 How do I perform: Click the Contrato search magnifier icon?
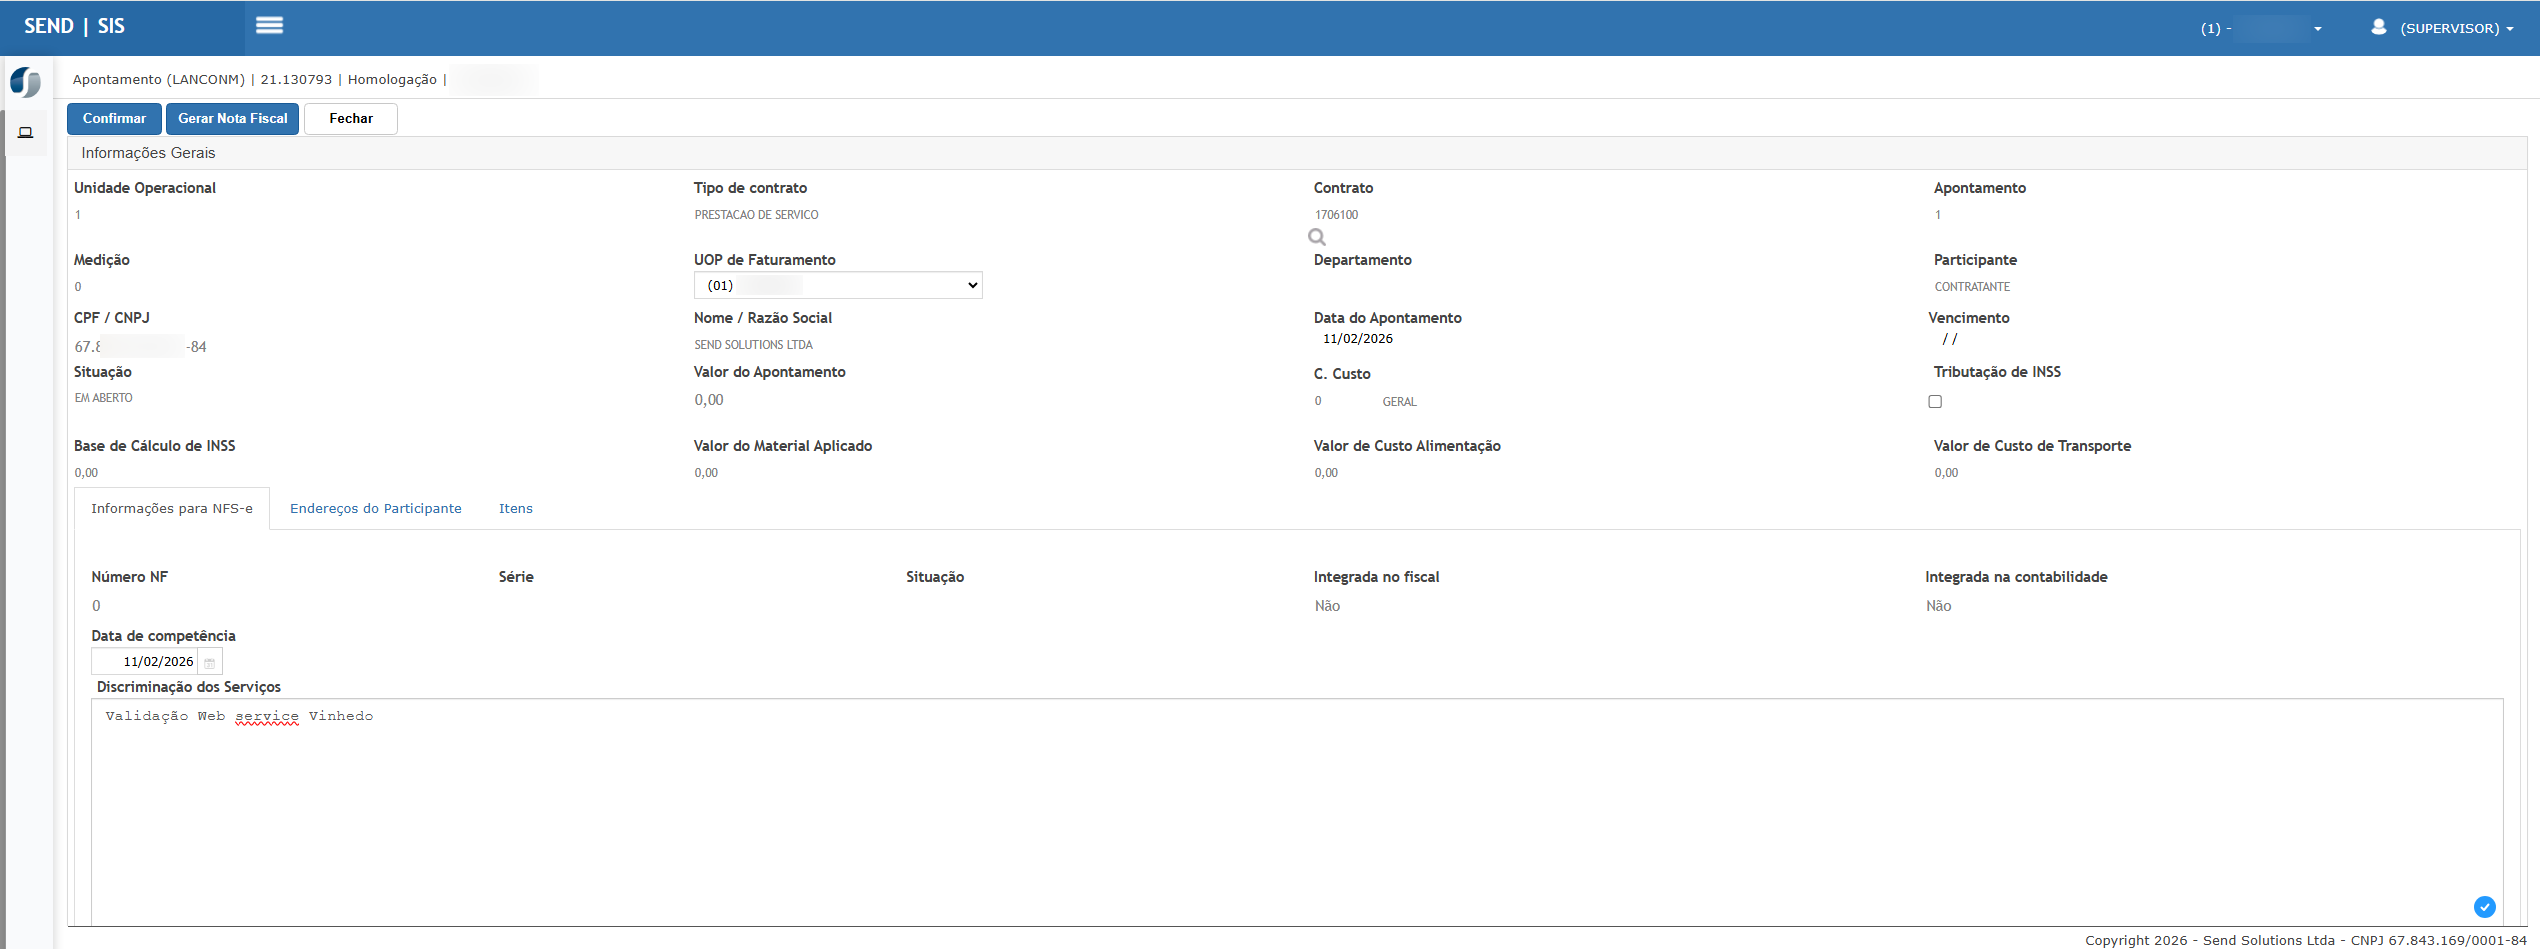pos(1317,237)
